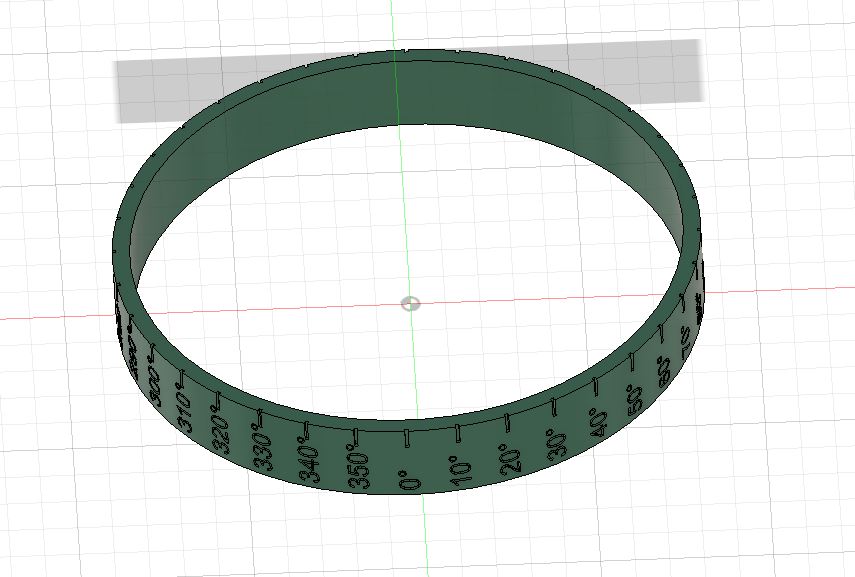This screenshot has height=577, width=855.
Task: Click the engraved 0° label
Action: [410, 479]
